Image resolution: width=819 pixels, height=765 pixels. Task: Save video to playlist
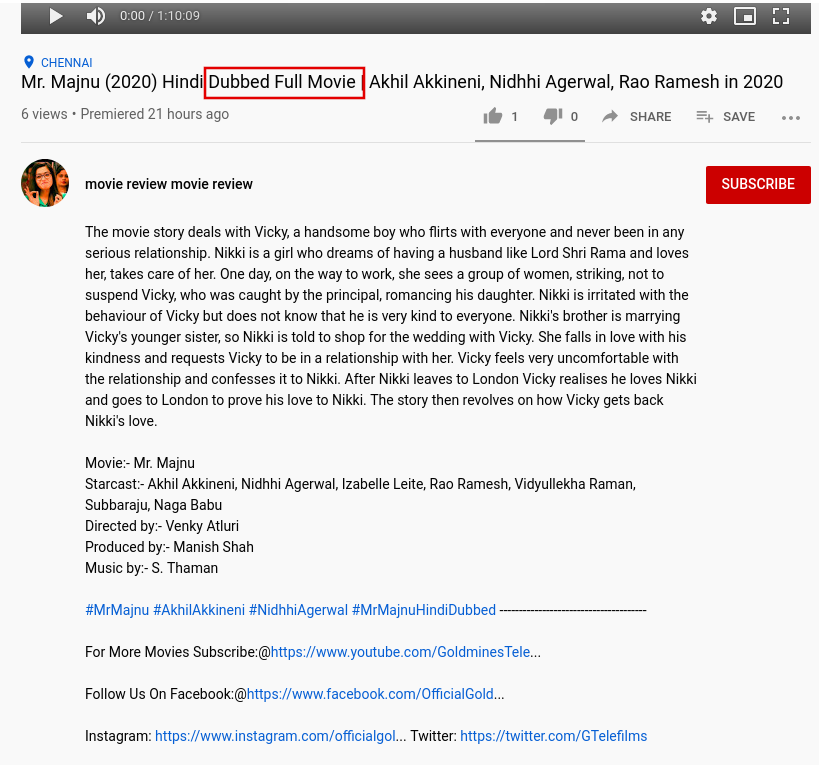pos(726,116)
